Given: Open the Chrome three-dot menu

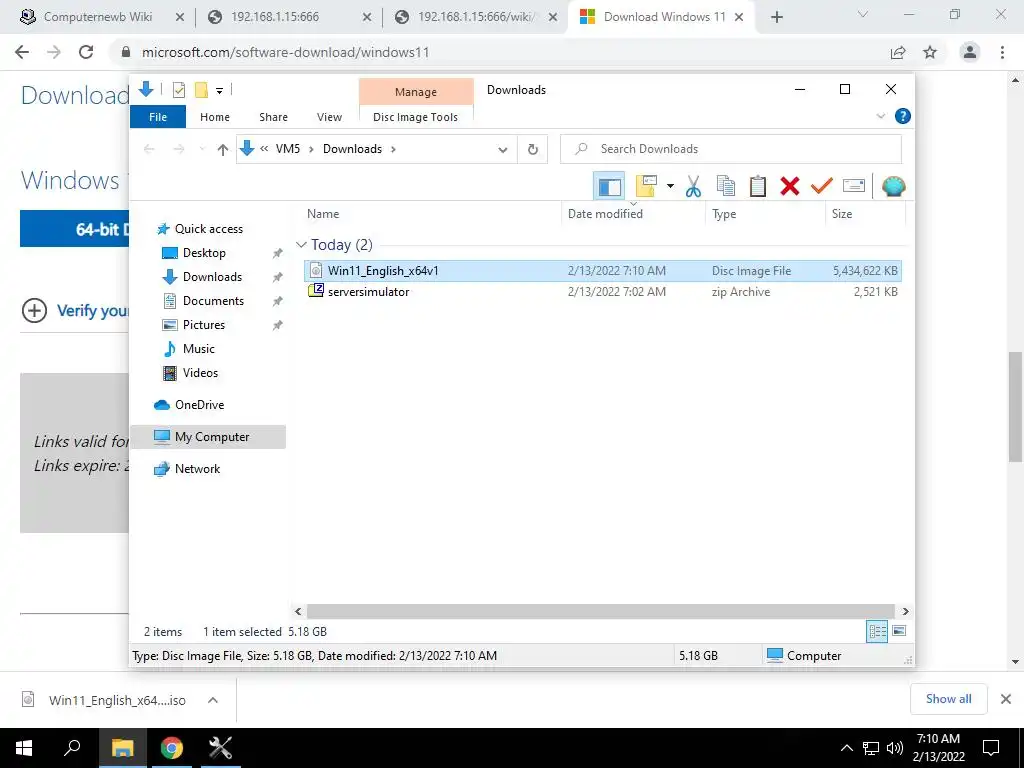Looking at the screenshot, I should point(1002,52).
